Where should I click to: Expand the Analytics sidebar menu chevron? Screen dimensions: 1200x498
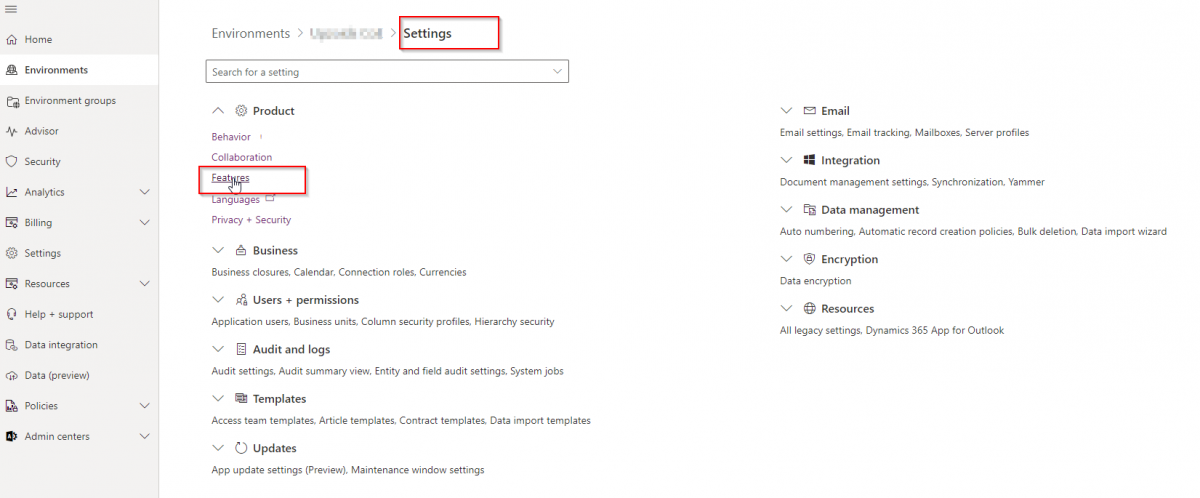click(x=145, y=192)
